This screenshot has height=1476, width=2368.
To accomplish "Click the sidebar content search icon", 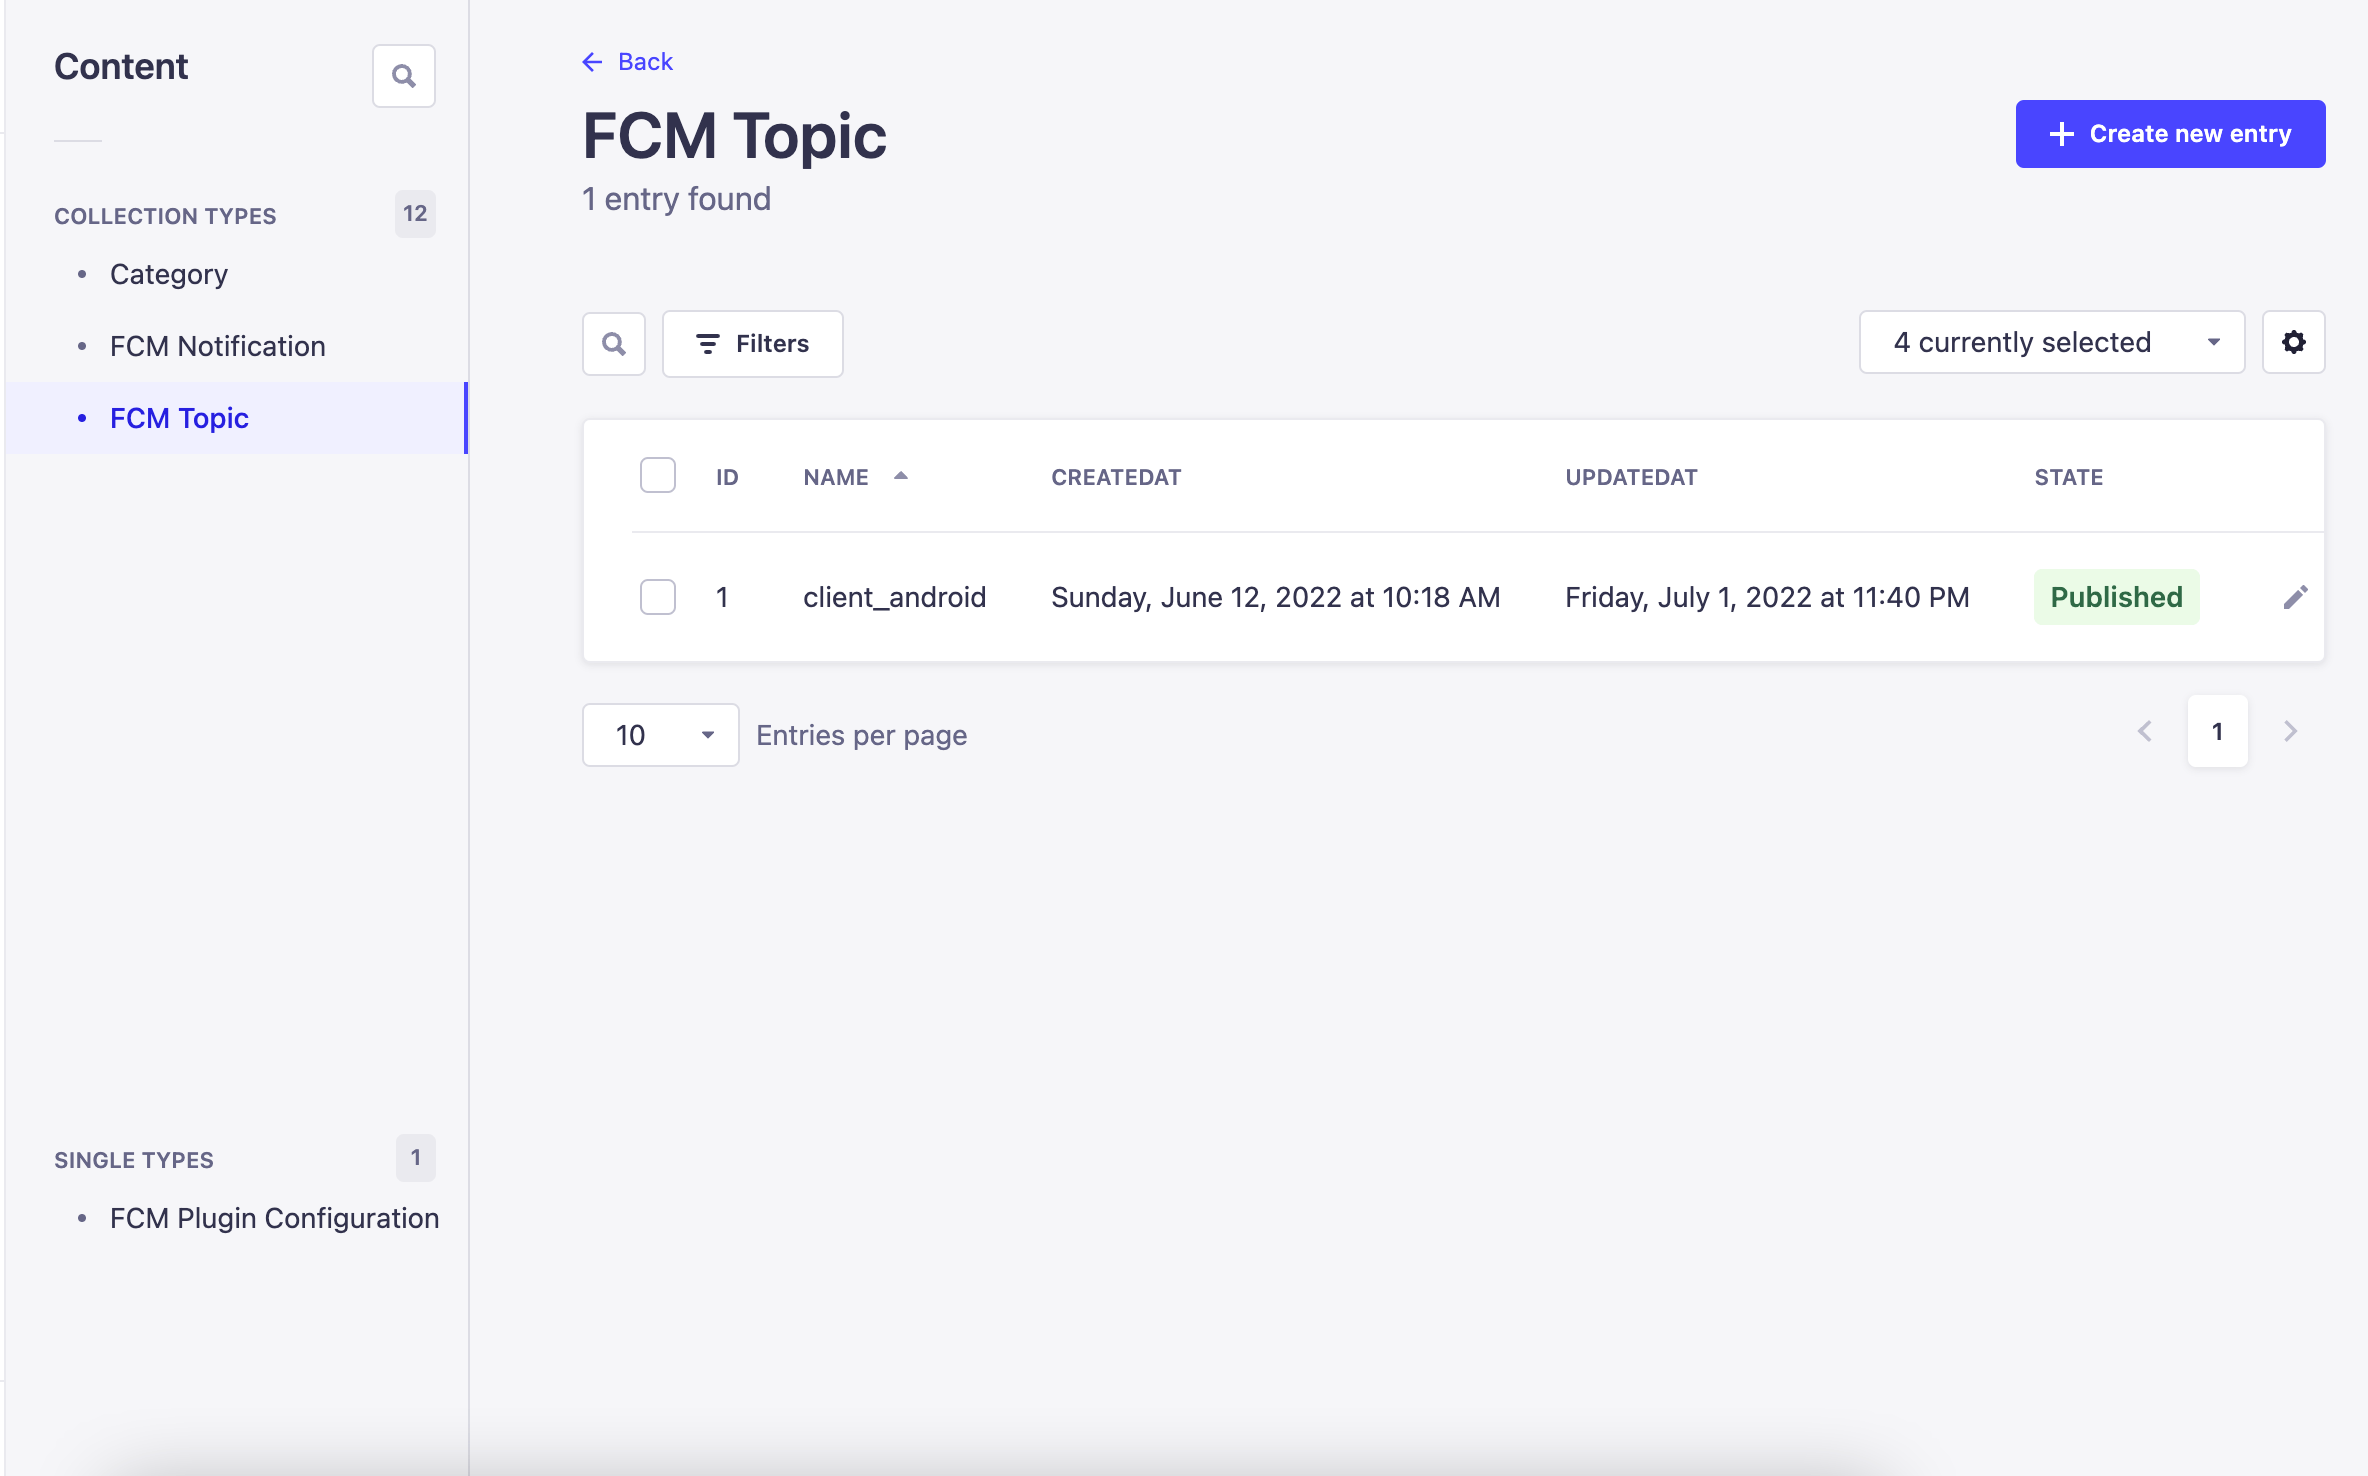I will pyautogui.click(x=403, y=76).
